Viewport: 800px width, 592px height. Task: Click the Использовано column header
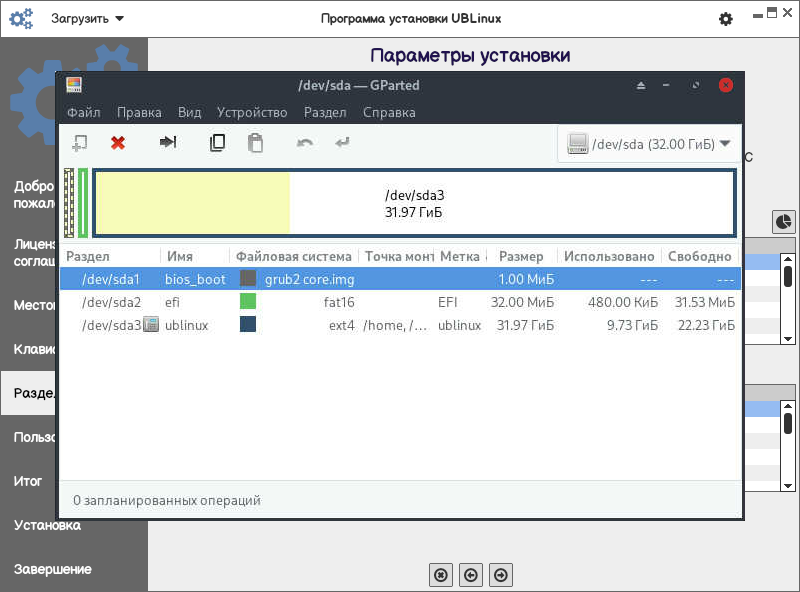(x=609, y=256)
